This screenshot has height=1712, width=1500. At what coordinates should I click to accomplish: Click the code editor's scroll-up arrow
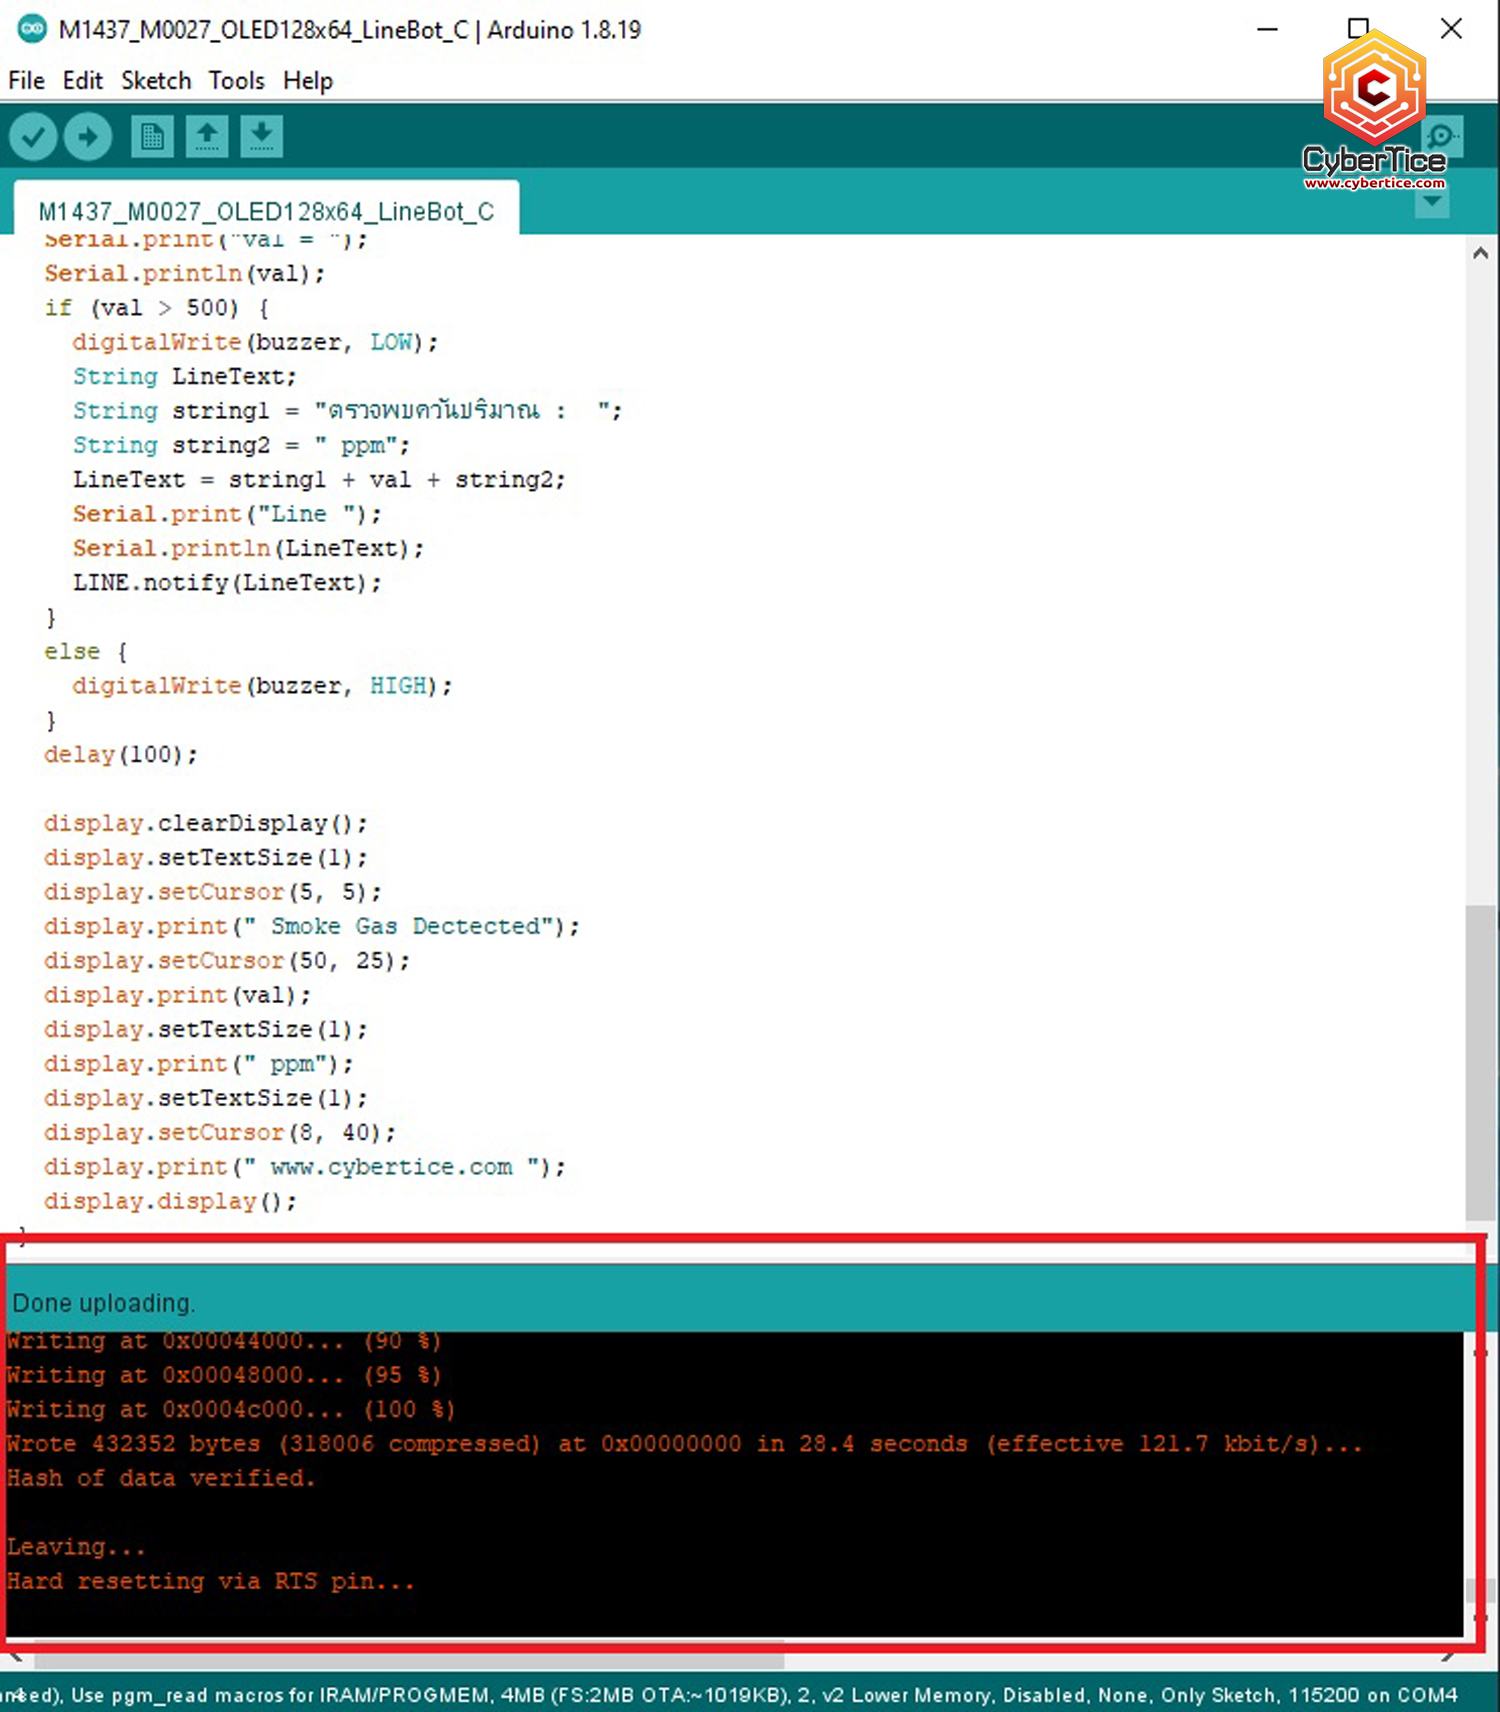tap(1480, 253)
